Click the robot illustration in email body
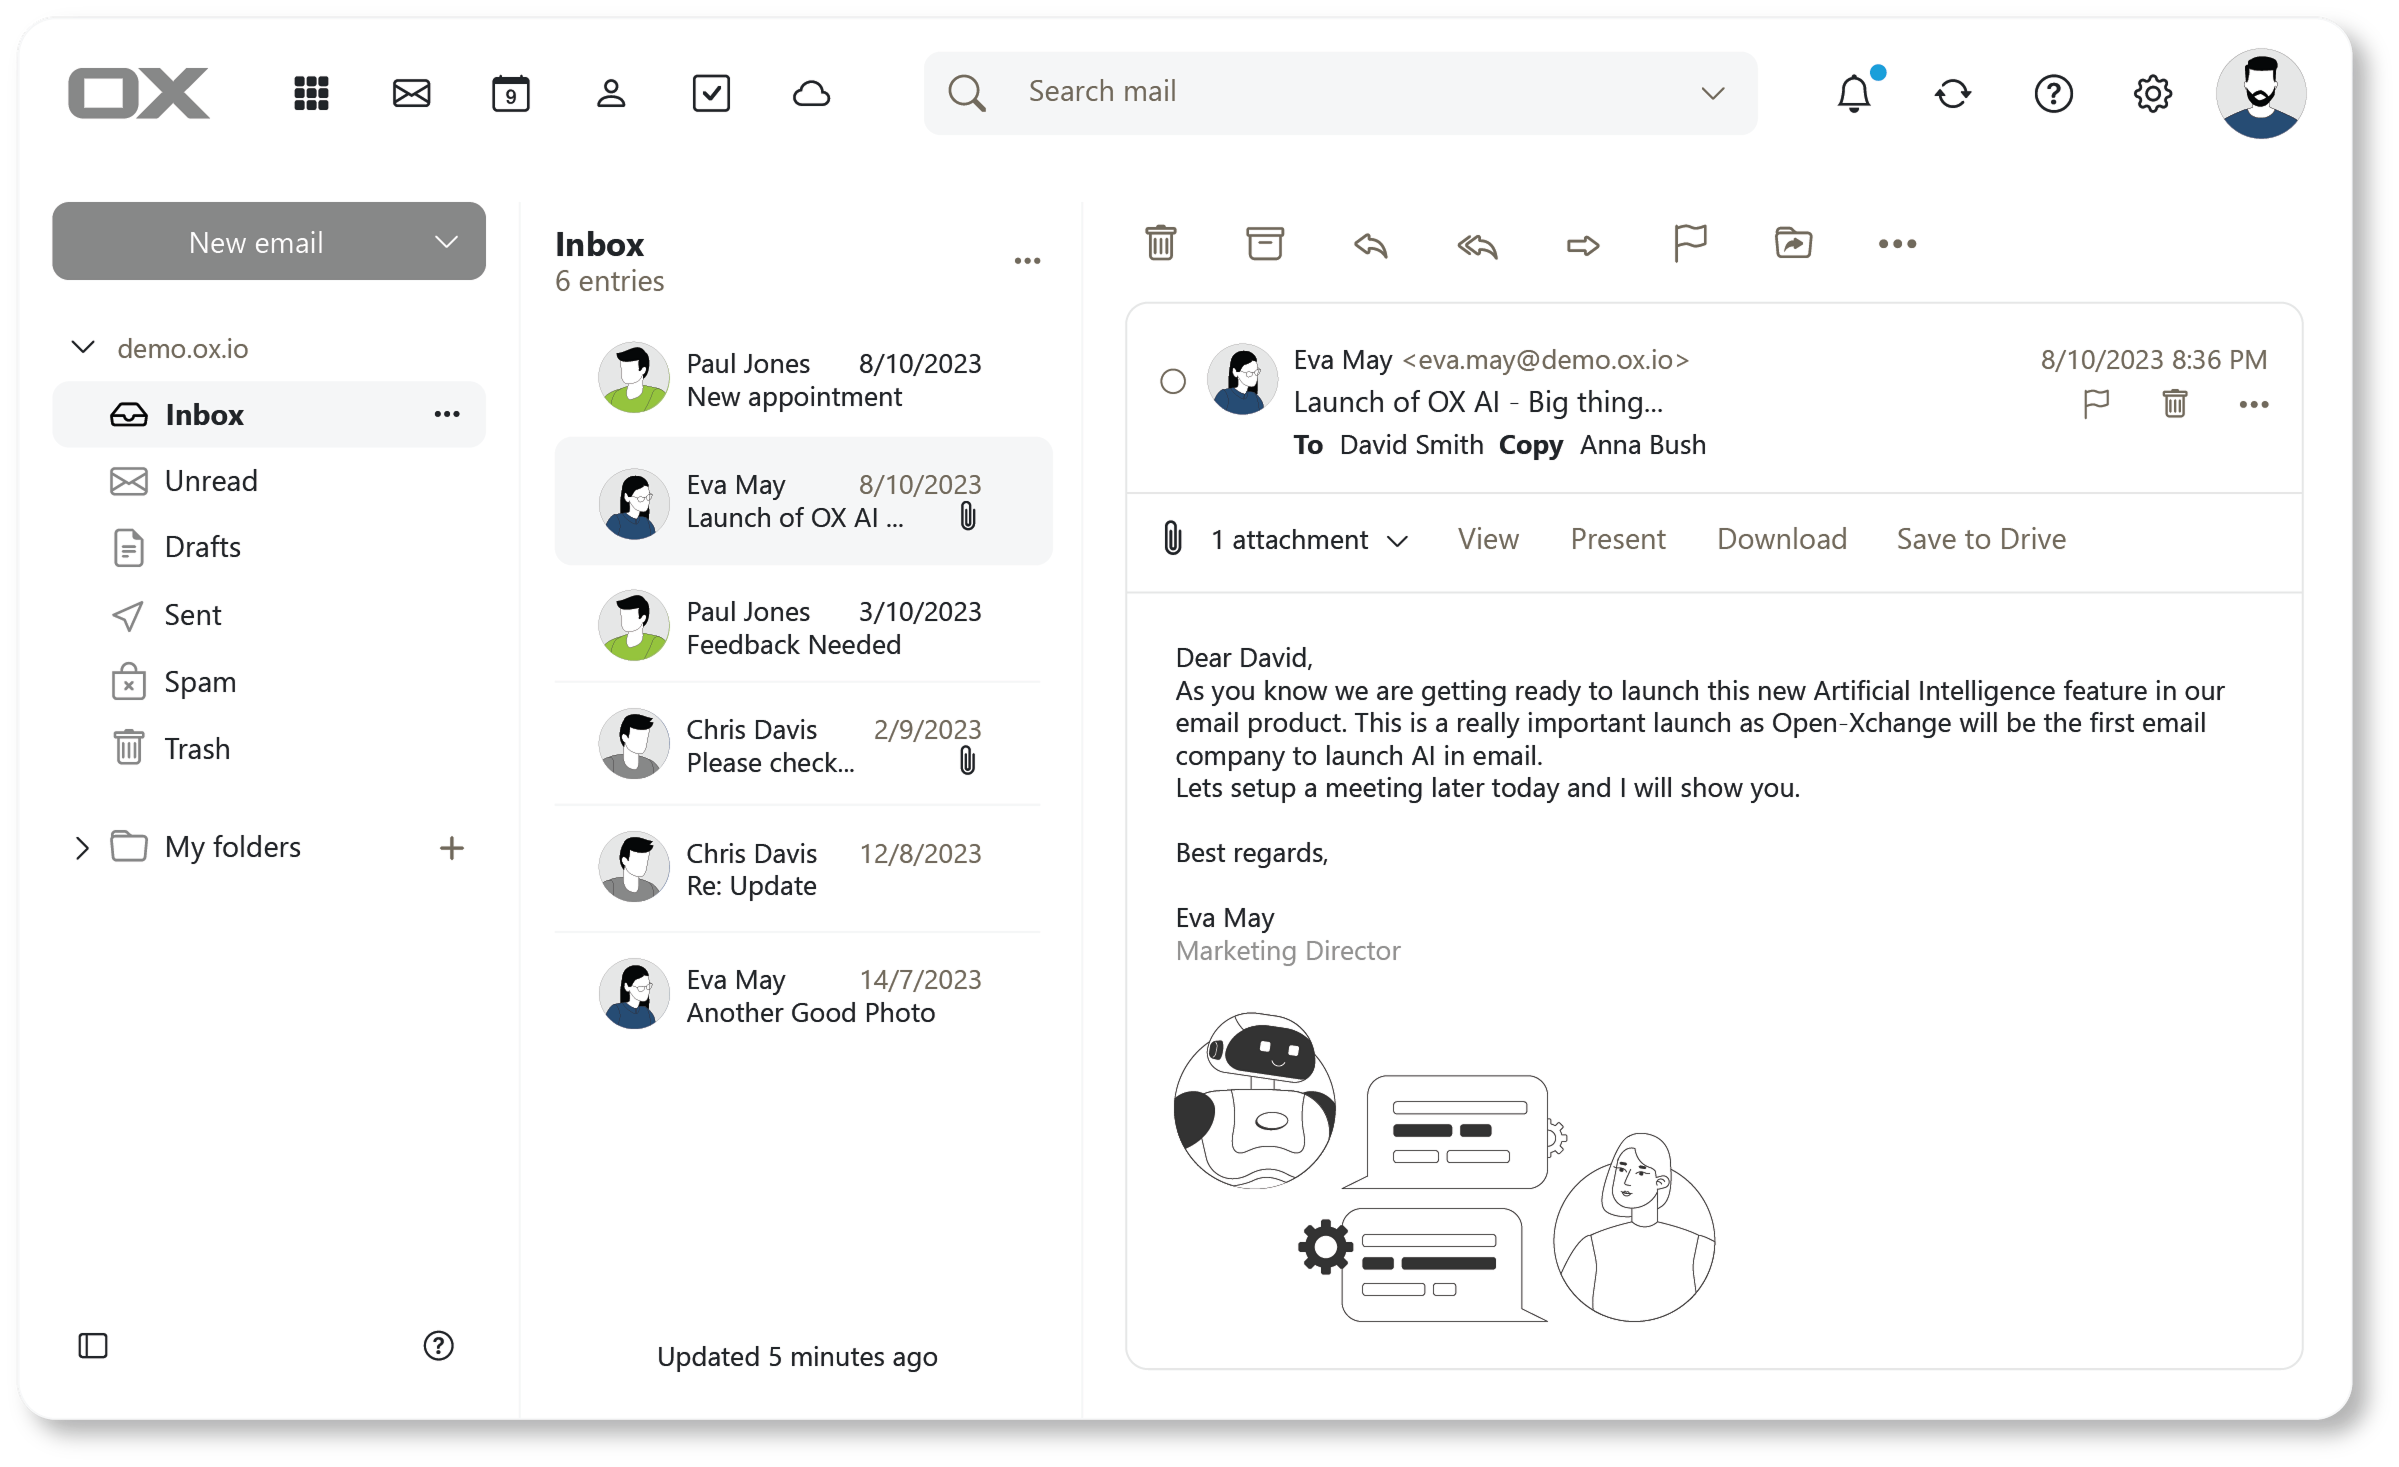This screenshot has width=2399, height=1467. [1254, 1100]
